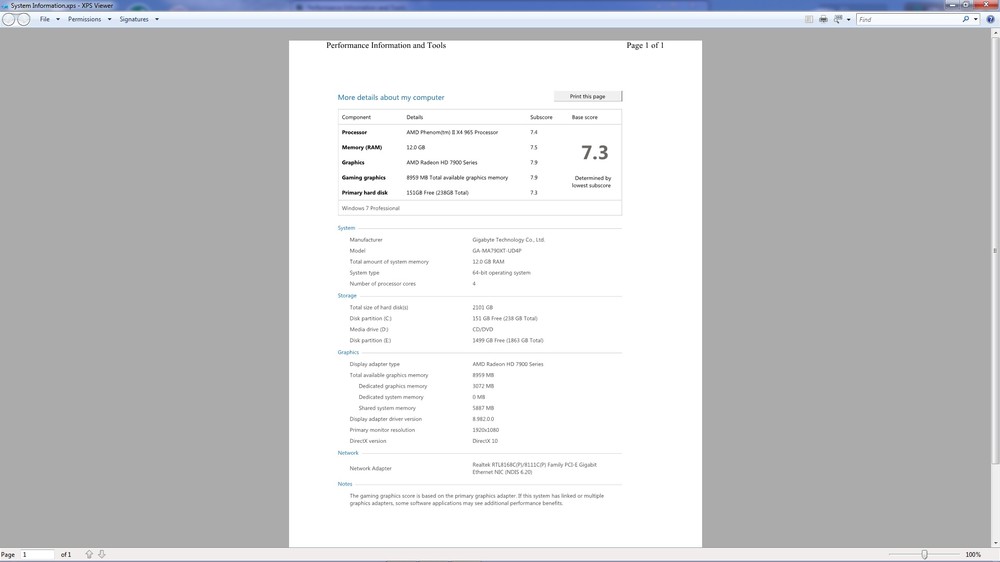Click Gigabyte Technology Co., Ltd. manufacturer value
1000x562 pixels.
(x=509, y=240)
